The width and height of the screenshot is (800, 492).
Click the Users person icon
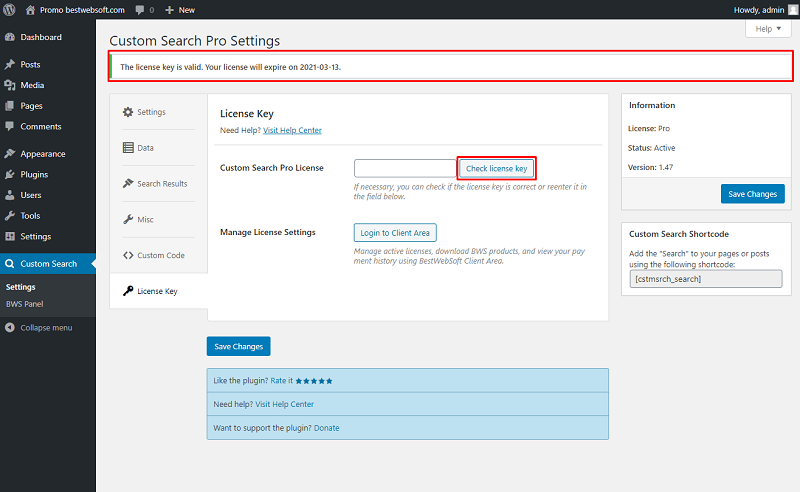[10, 195]
